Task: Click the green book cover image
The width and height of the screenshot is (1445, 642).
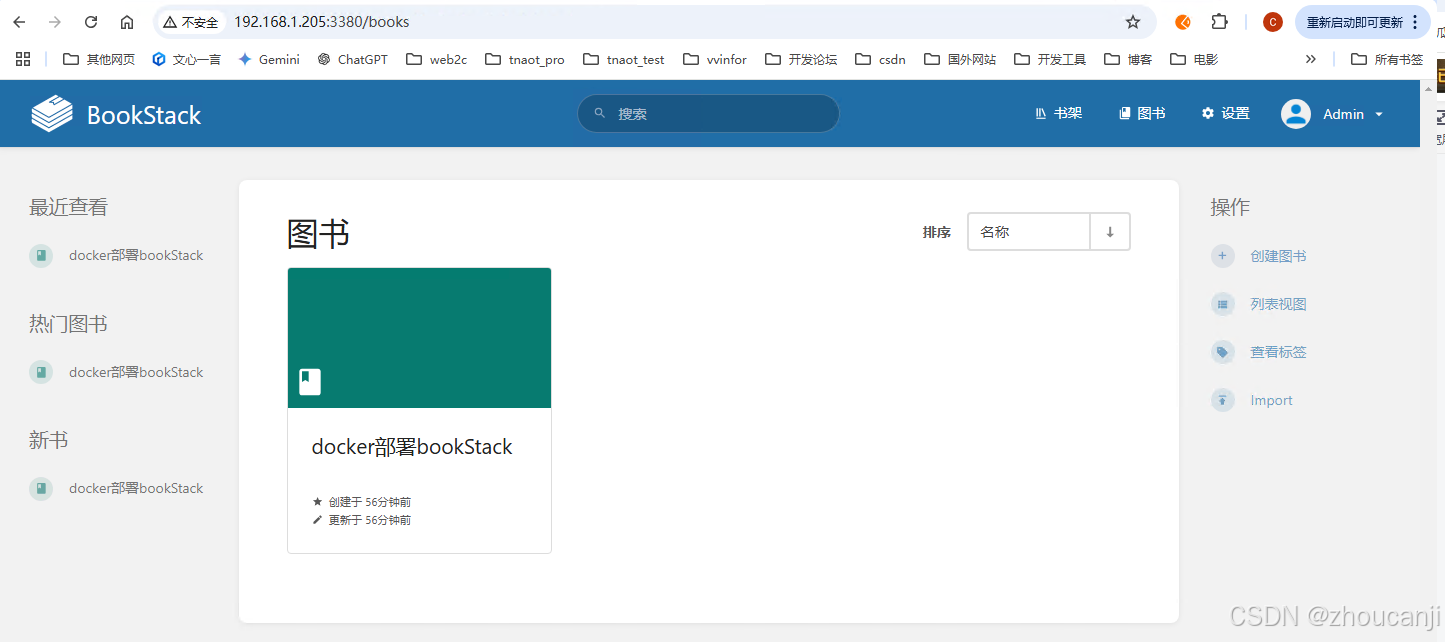Action: [x=419, y=338]
